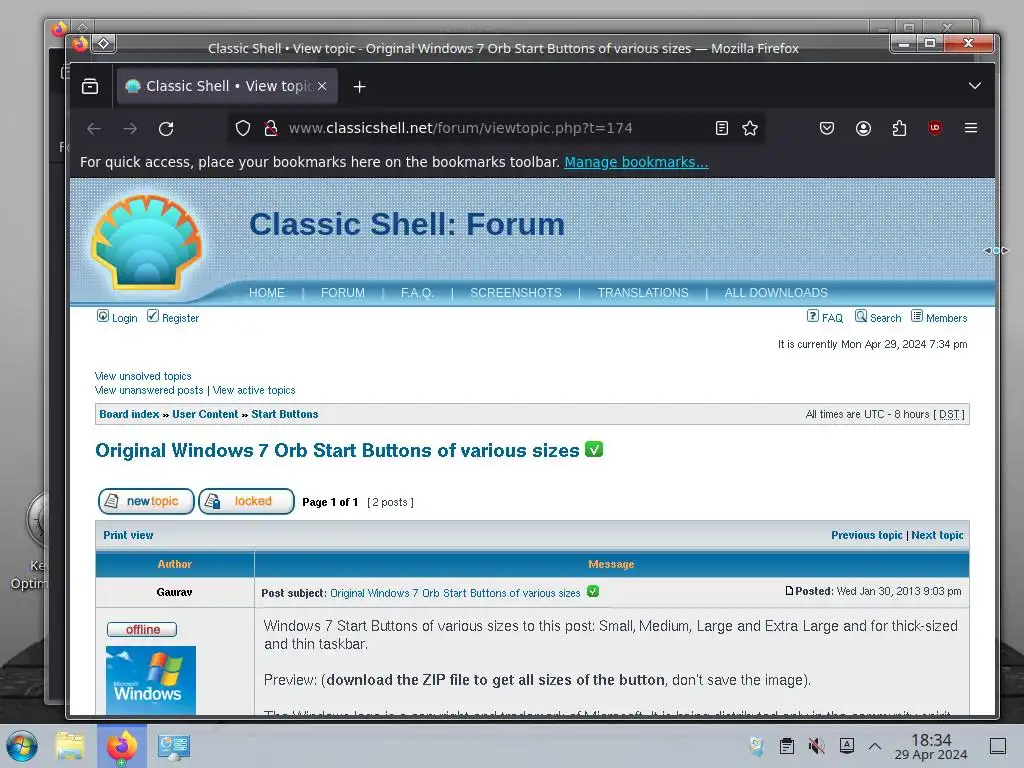View active topics link
The height and width of the screenshot is (768, 1024).
pyautogui.click(x=254, y=390)
